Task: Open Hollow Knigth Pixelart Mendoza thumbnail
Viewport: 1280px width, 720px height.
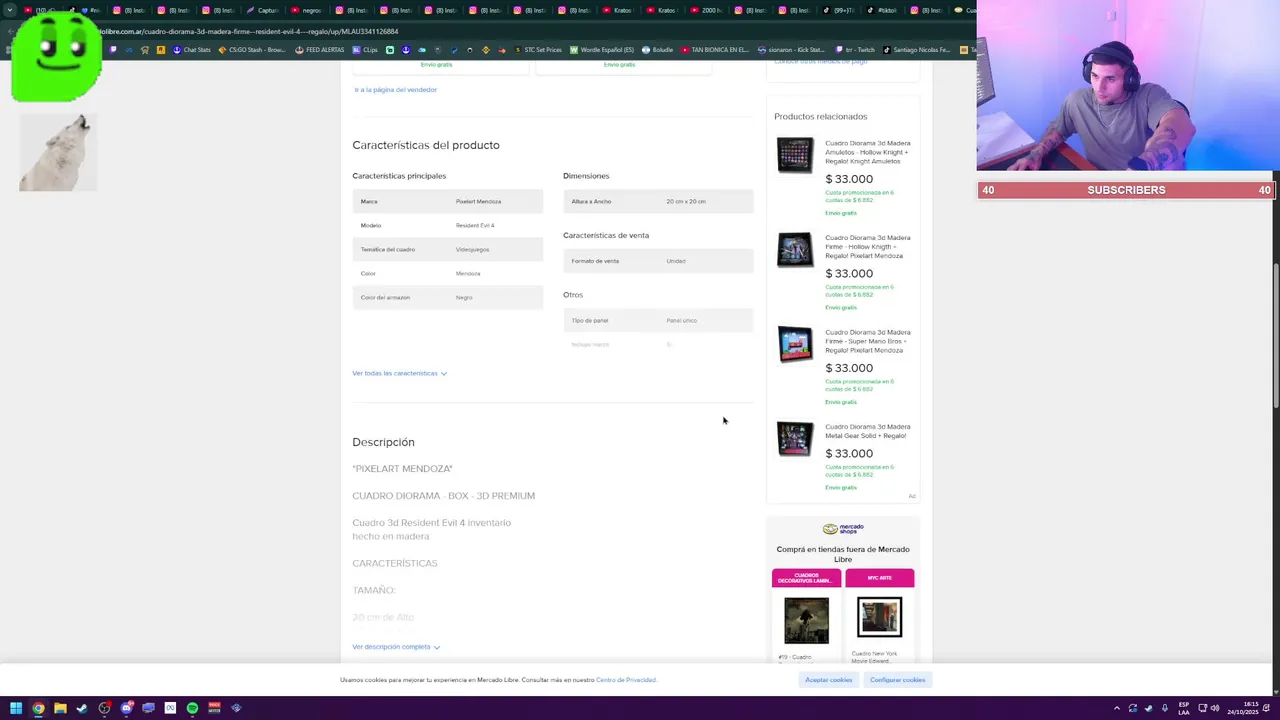Action: pyautogui.click(x=795, y=250)
